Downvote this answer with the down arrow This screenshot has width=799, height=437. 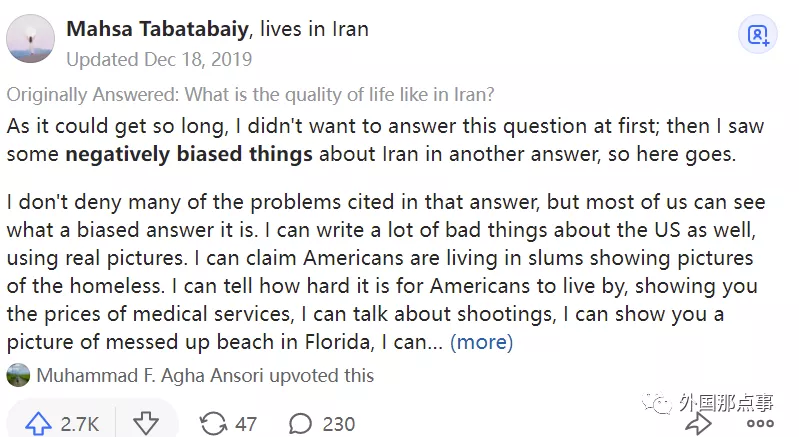[x=146, y=424]
